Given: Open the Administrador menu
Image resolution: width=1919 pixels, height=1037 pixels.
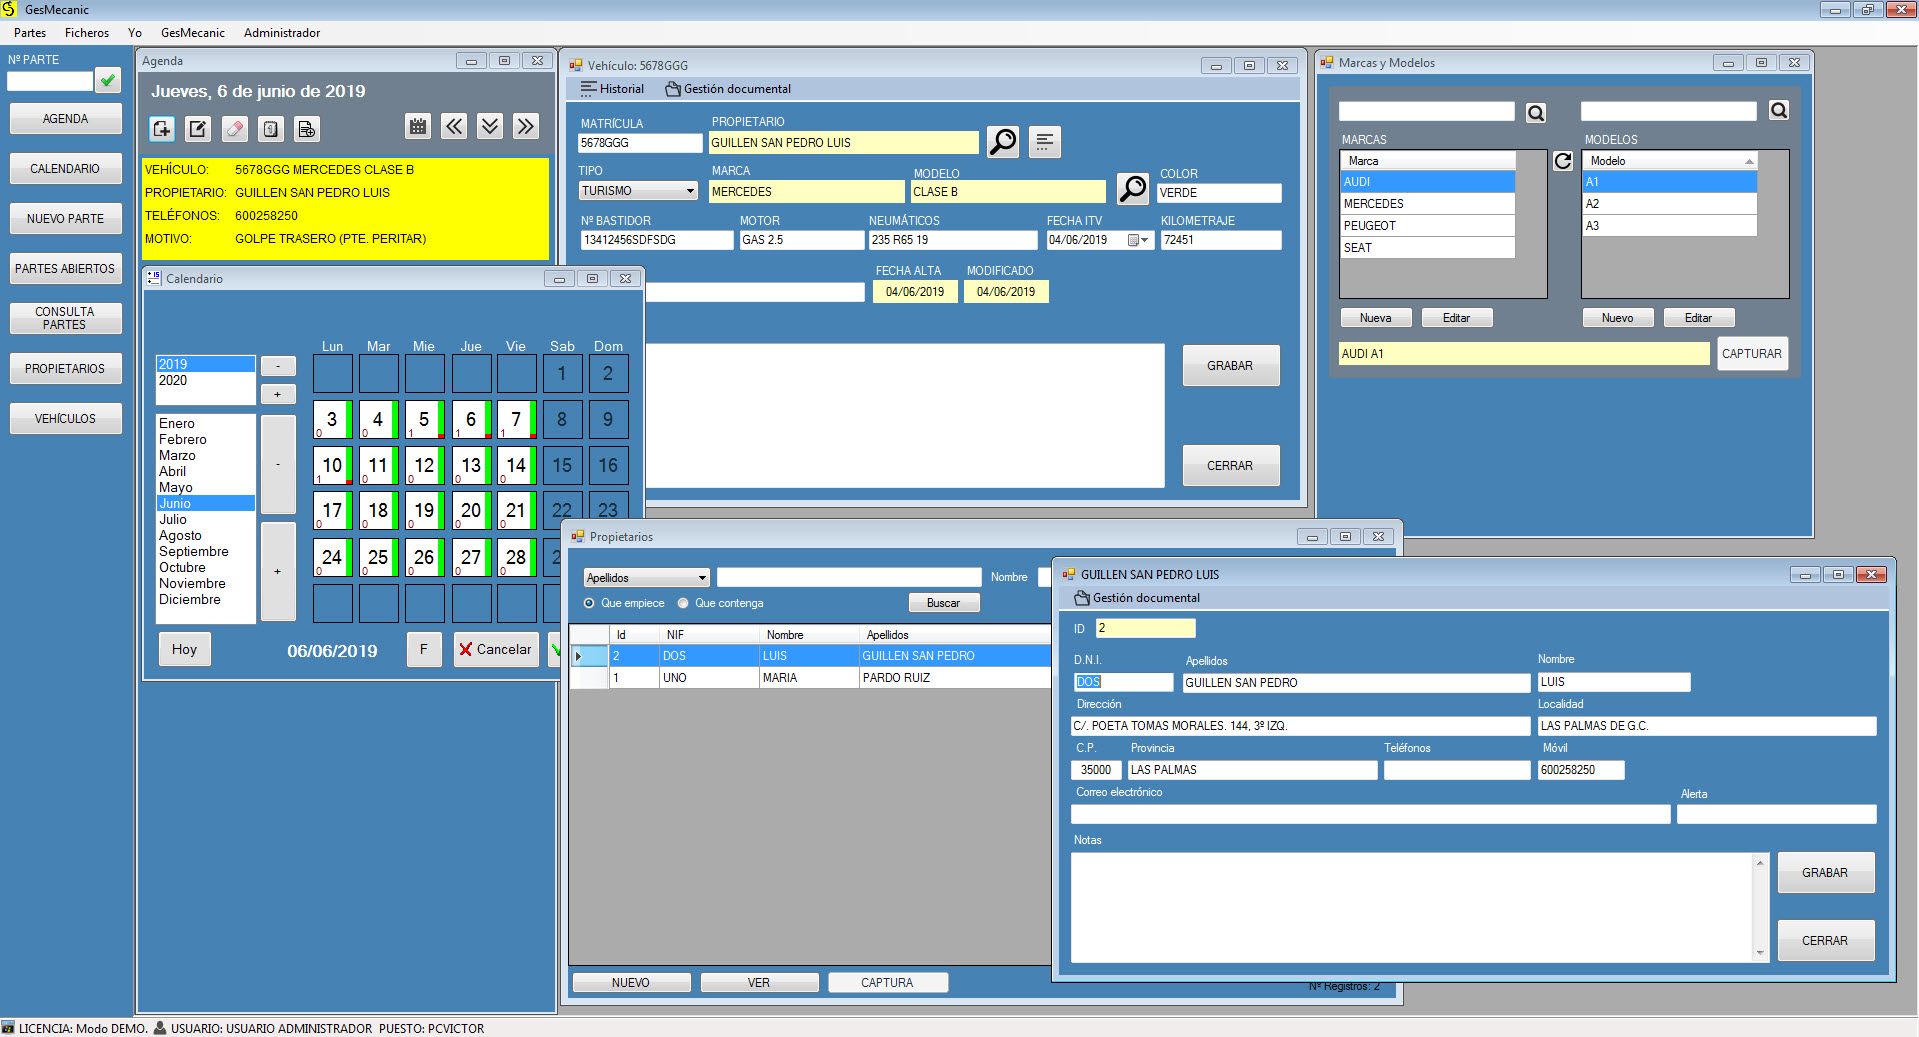Looking at the screenshot, I should [282, 33].
